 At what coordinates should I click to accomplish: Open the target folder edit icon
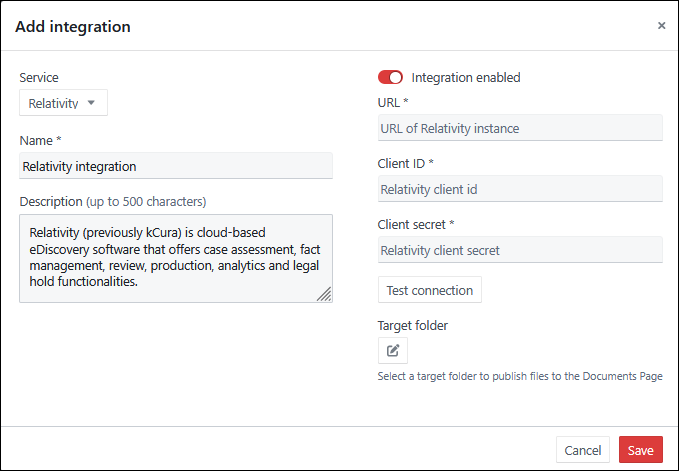(x=393, y=350)
